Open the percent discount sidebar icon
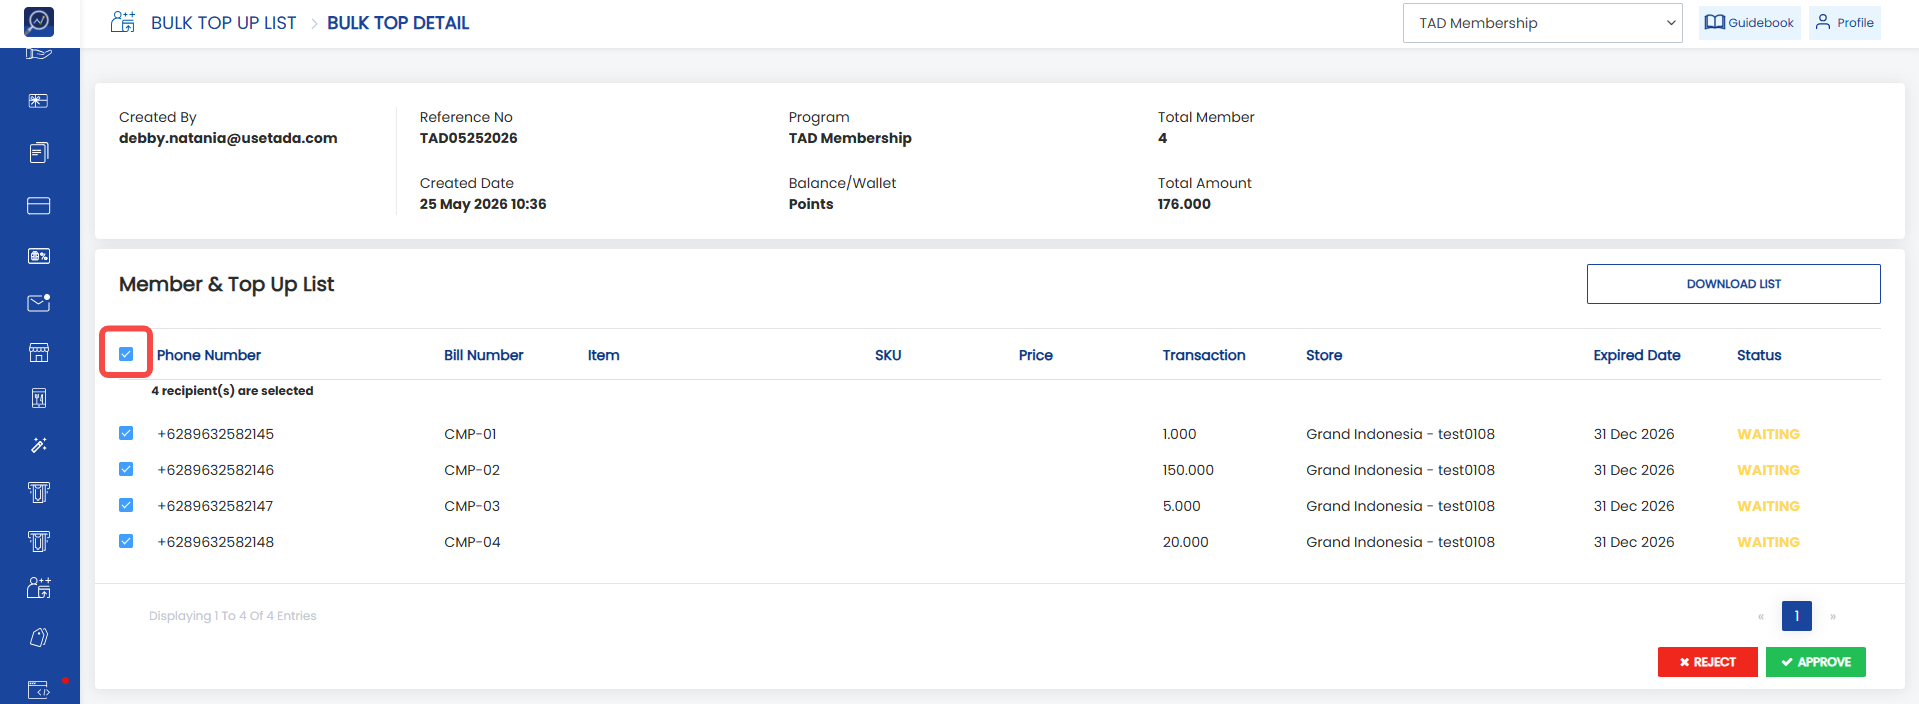 point(38,256)
